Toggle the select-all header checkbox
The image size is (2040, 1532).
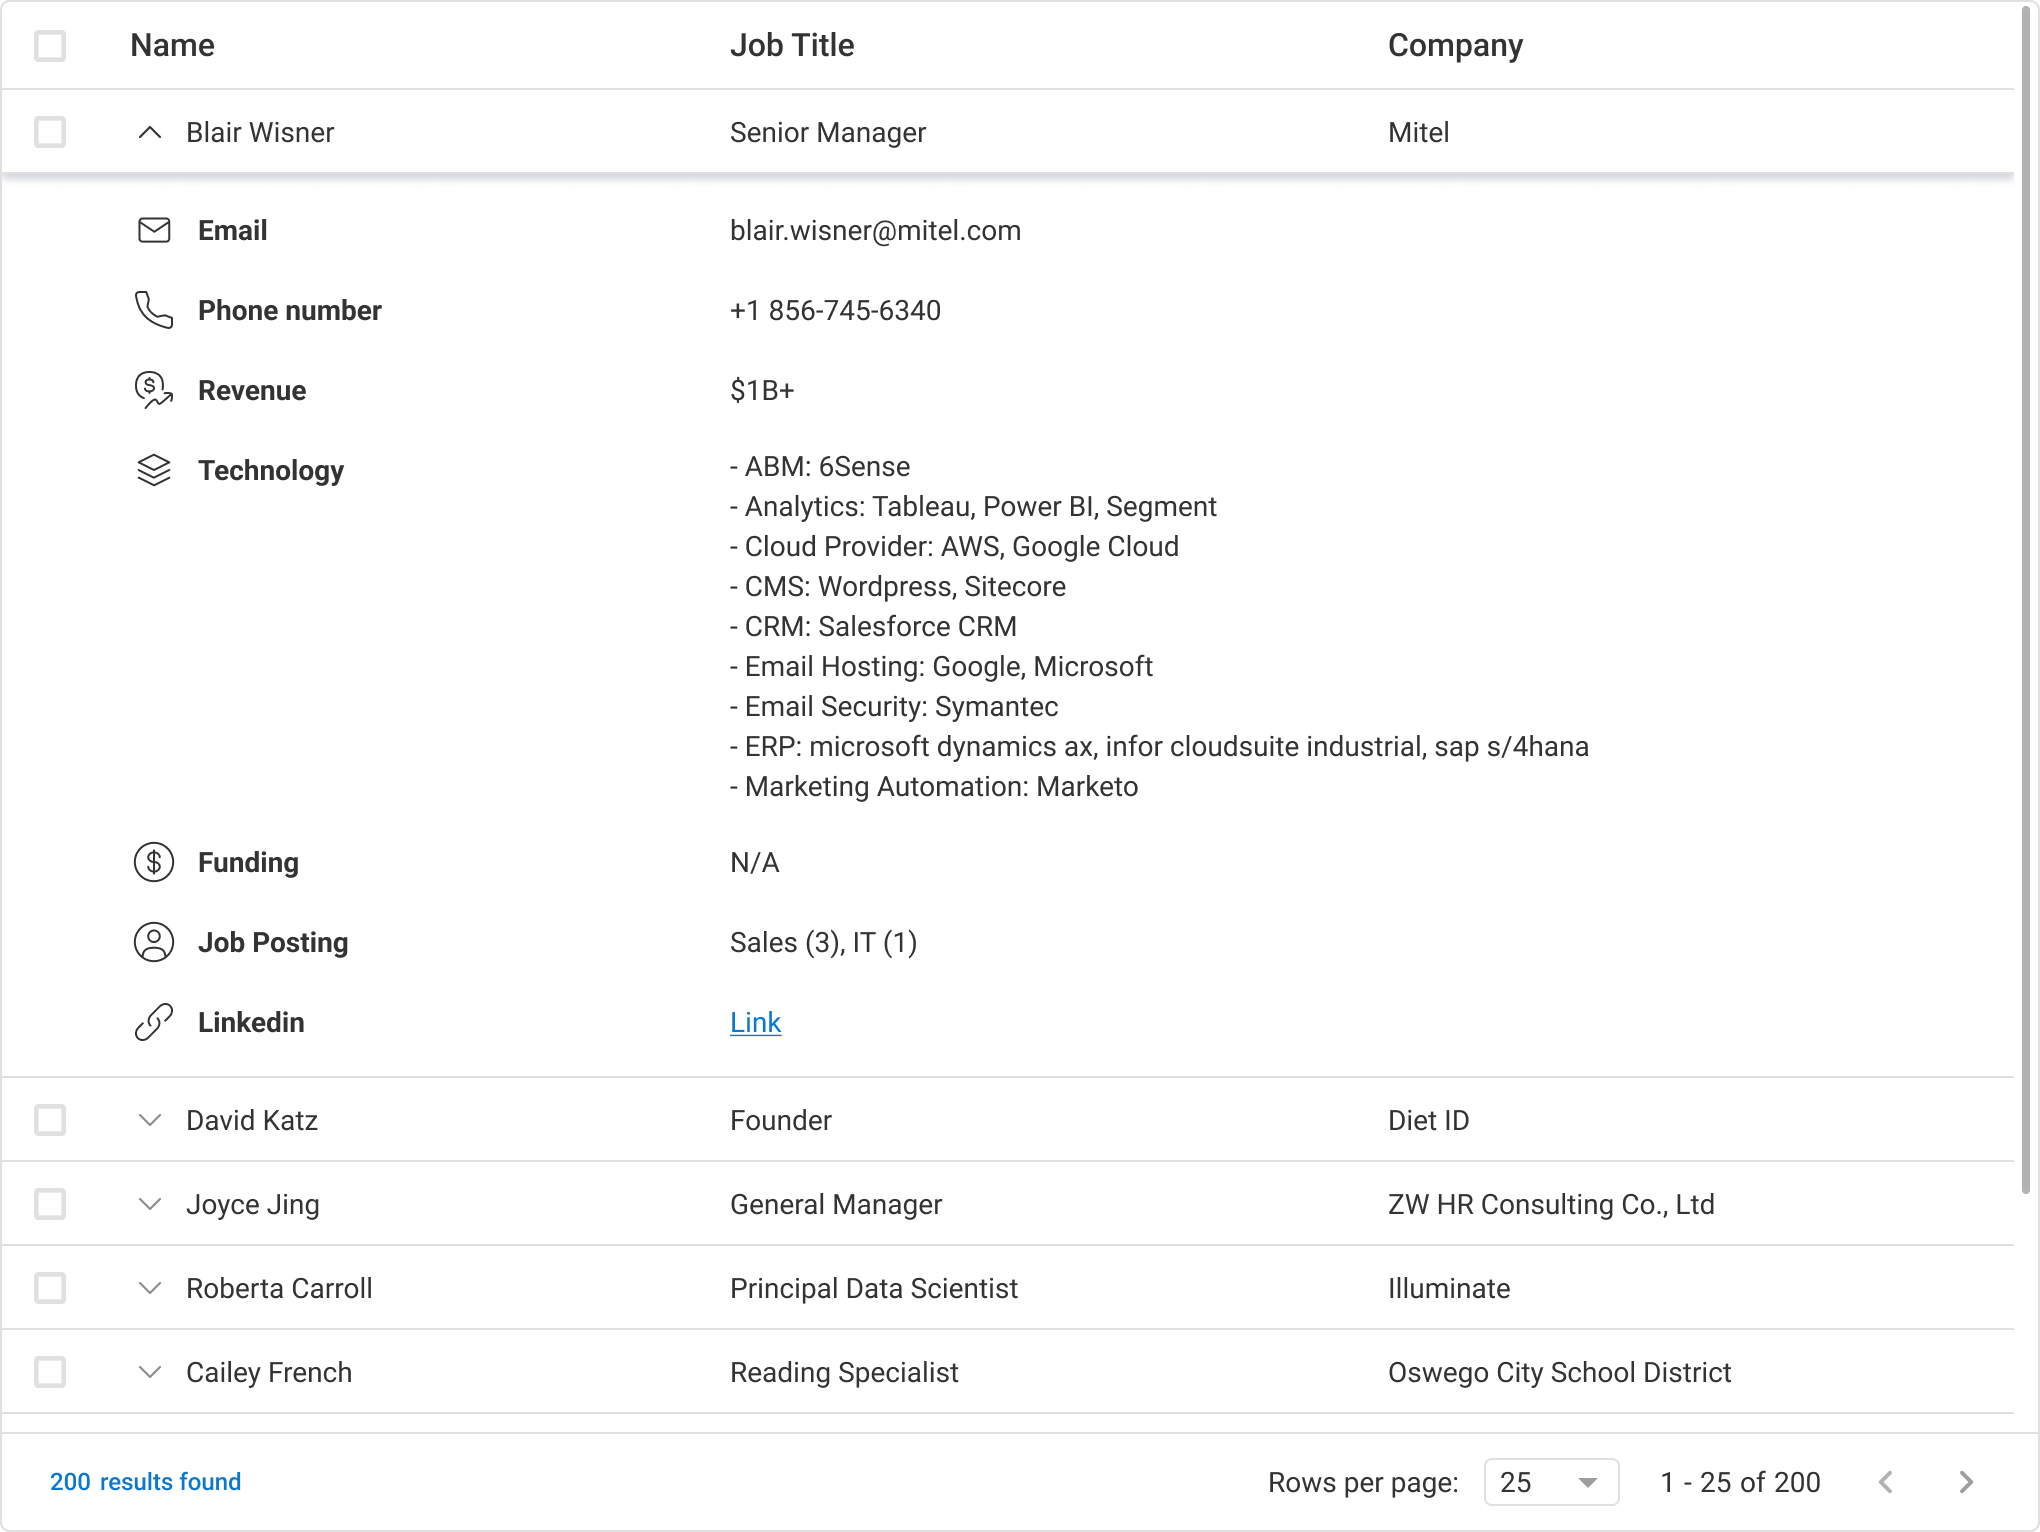coord(50,46)
